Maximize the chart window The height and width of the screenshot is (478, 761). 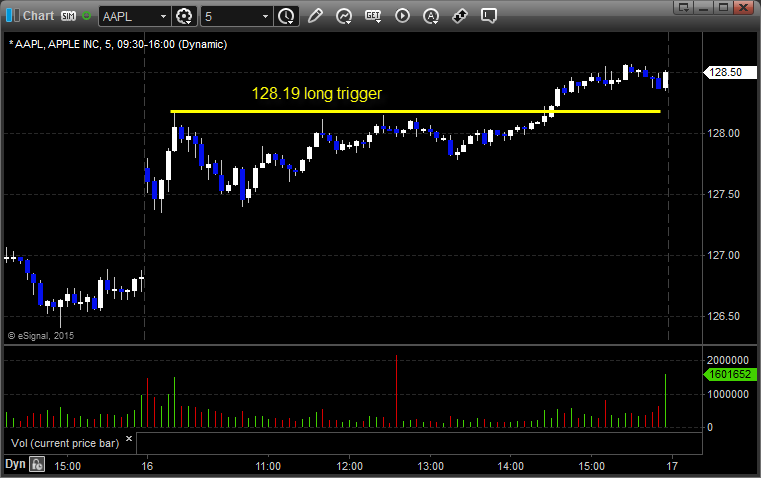[x=723, y=7]
